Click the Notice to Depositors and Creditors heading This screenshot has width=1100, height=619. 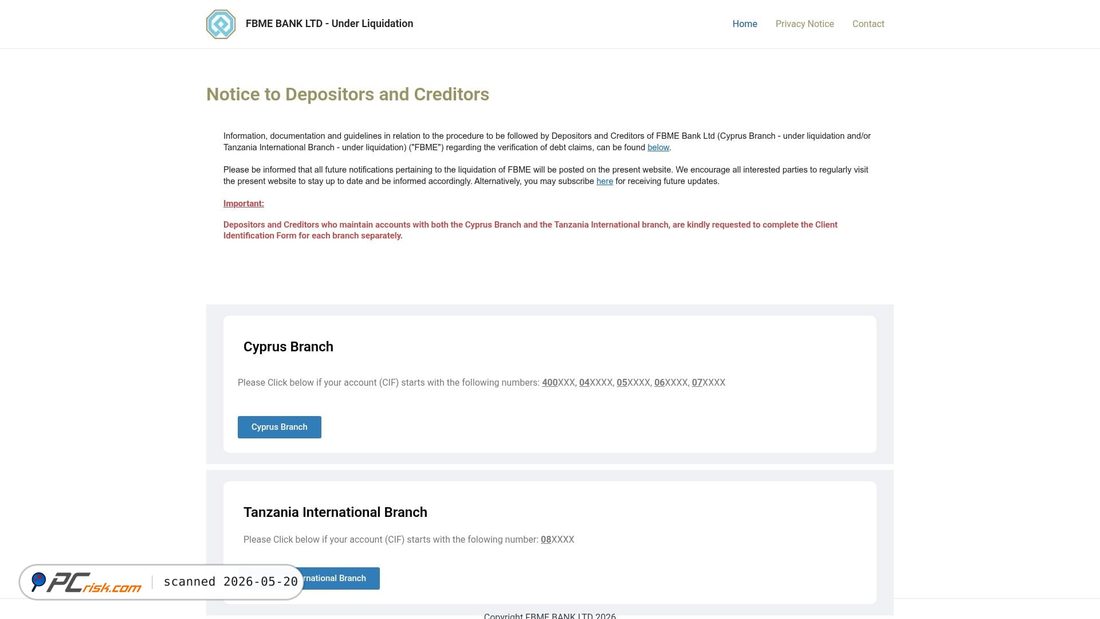point(347,94)
